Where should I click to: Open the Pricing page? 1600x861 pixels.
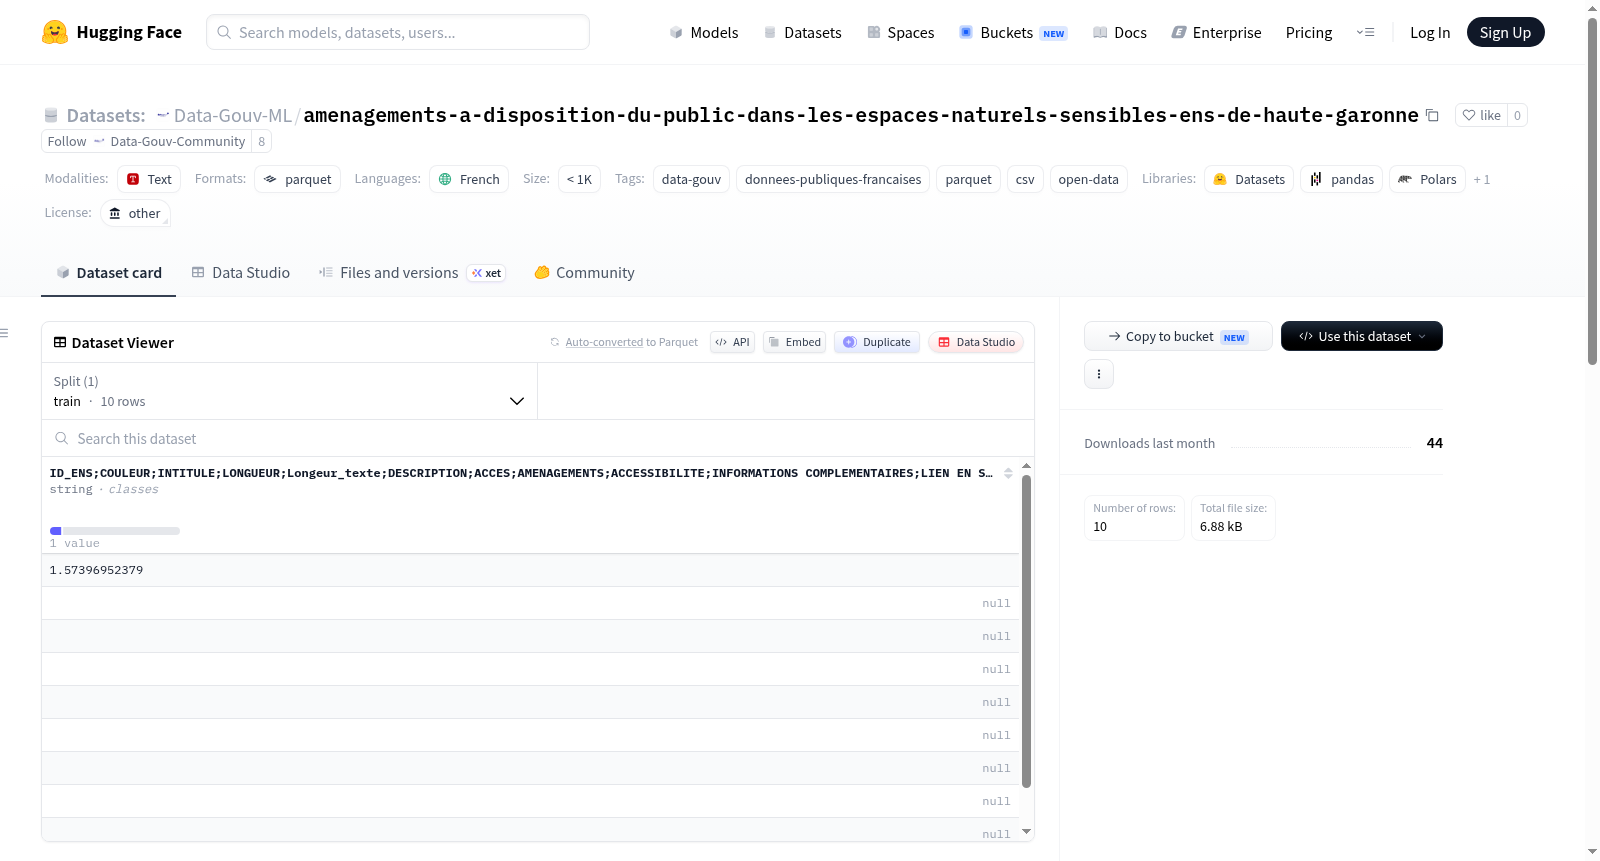pyautogui.click(x=1309, y=32)
